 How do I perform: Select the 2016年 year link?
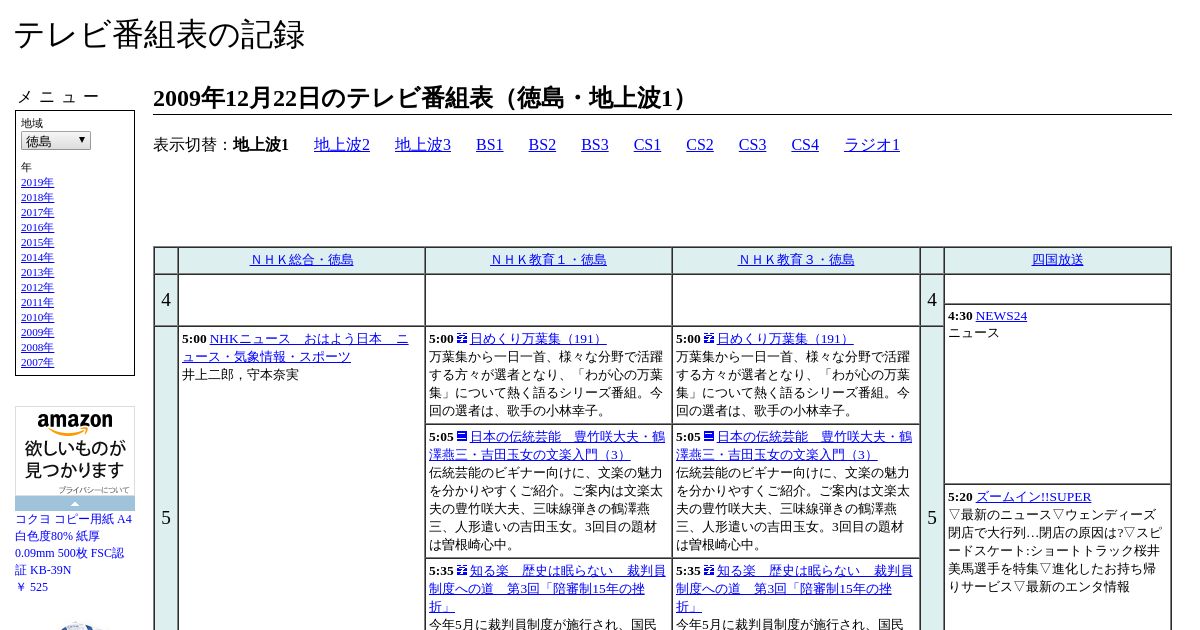37,227
